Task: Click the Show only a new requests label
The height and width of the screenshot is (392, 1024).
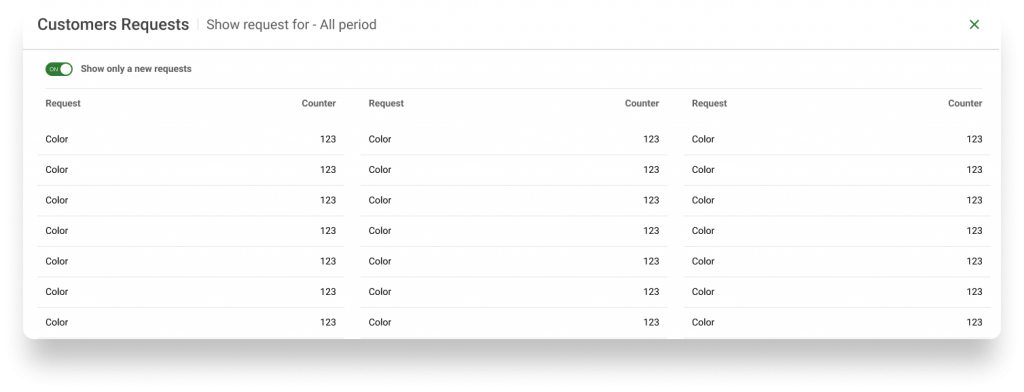Action: pos(136,69)
